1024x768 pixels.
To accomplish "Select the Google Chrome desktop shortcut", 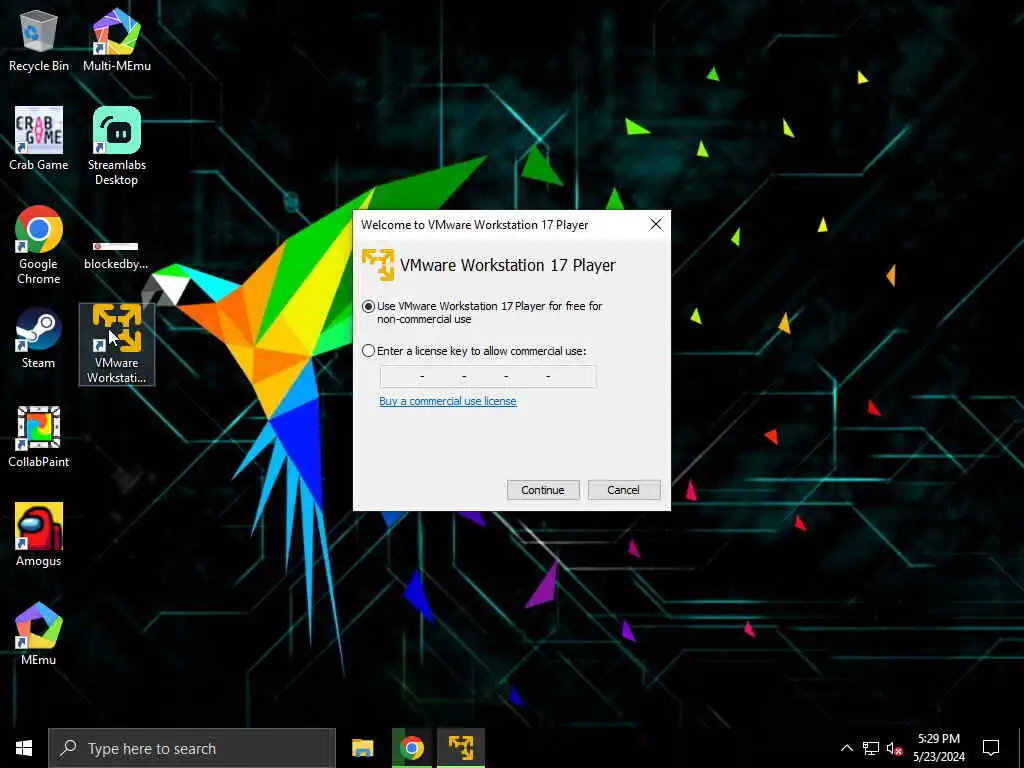I will pos(39,244).
